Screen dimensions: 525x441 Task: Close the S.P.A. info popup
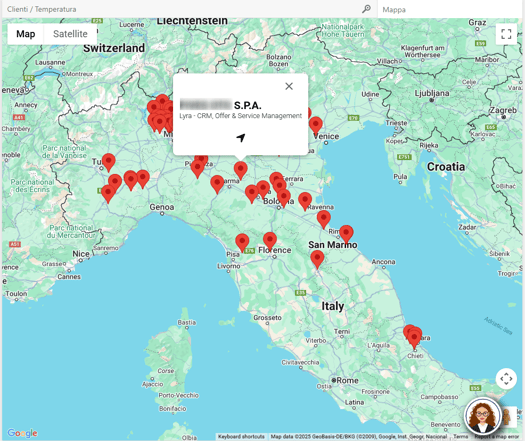point(289,86)
